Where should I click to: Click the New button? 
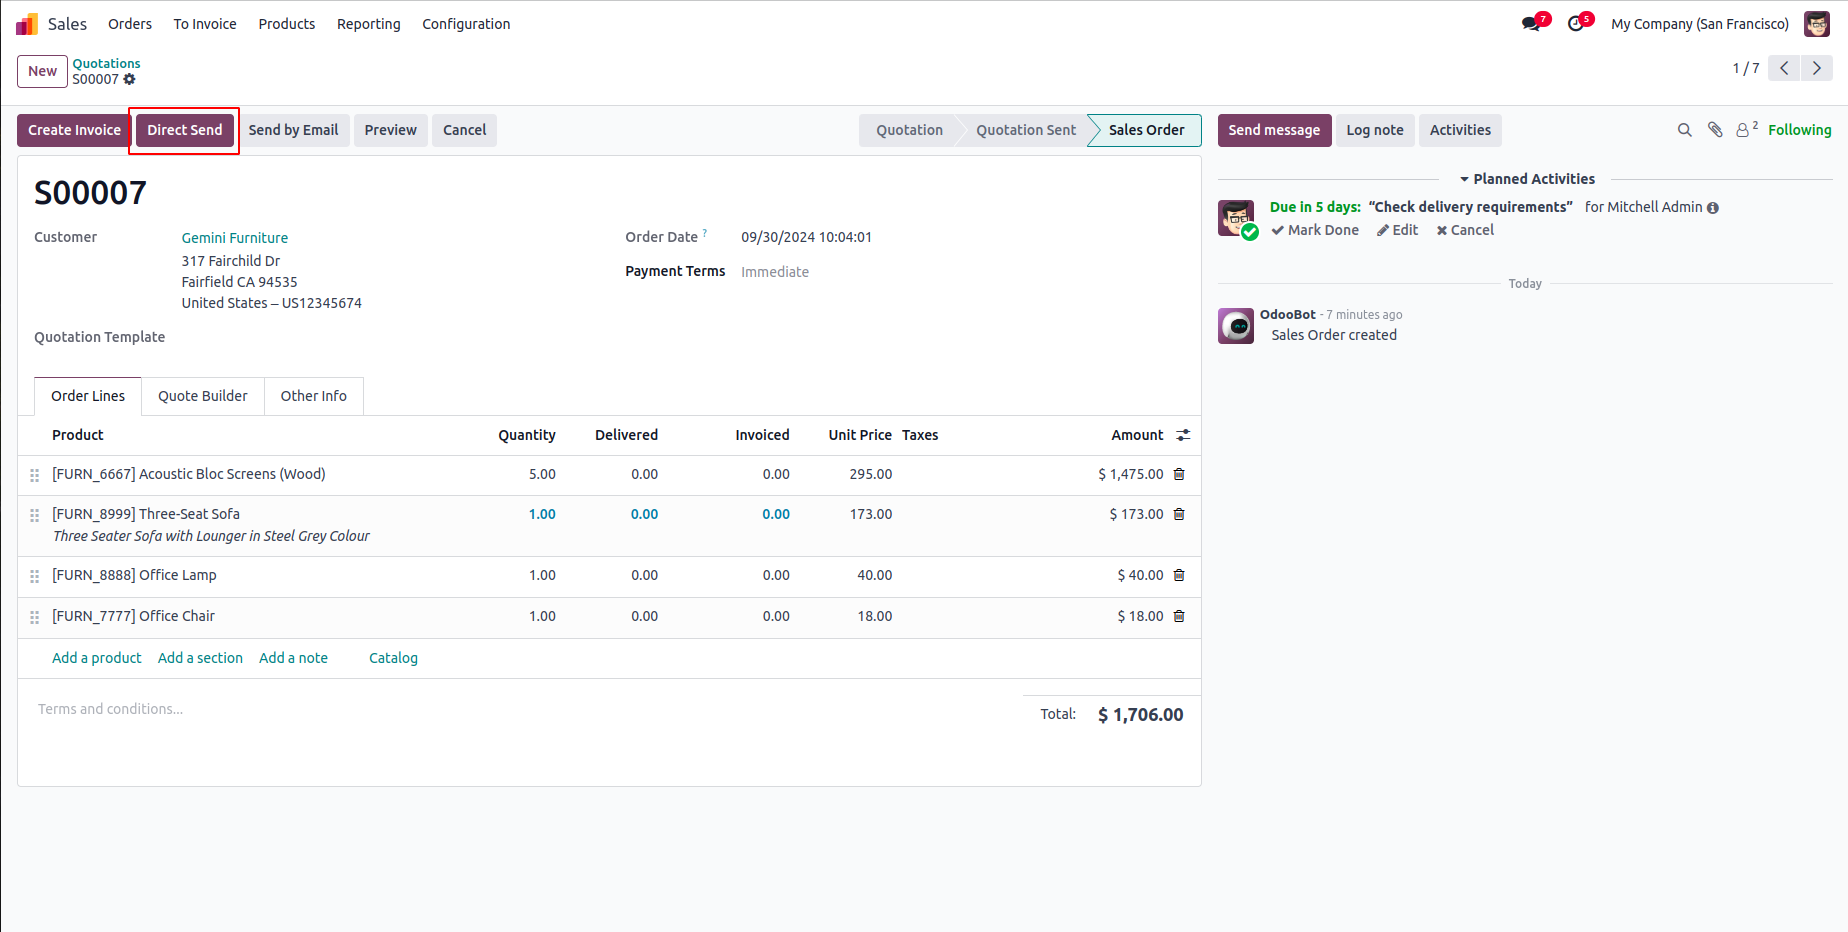click(x=42, y=71)
